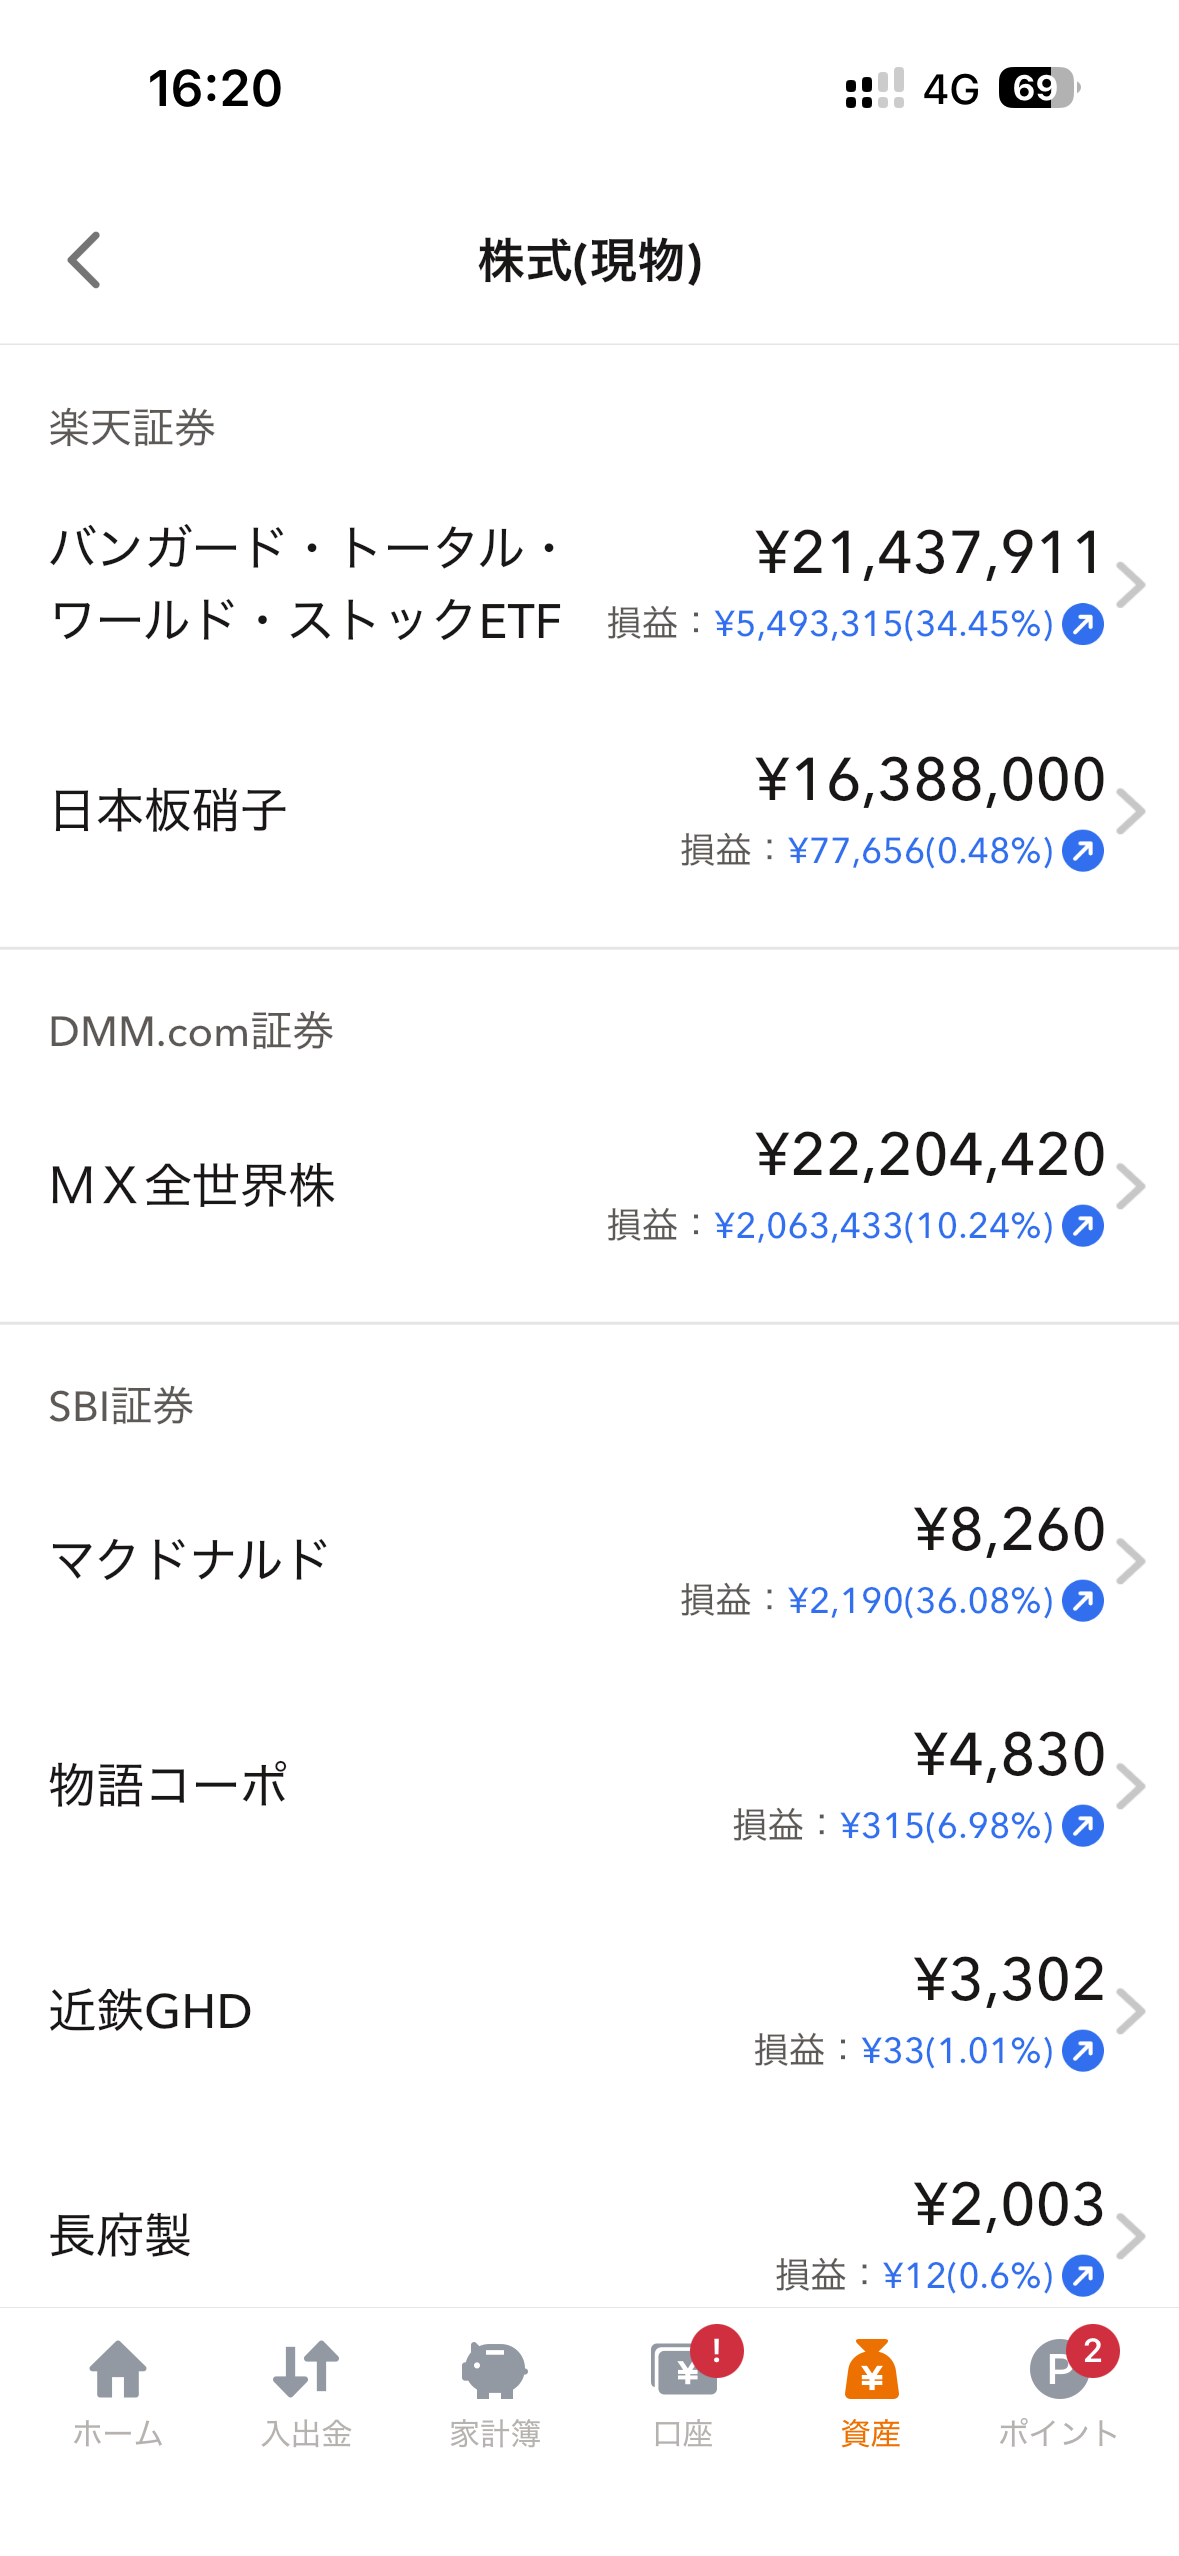Open the マクドナルド stock entry
Image resolution: width=1179 pixels, height=2556 pixels.
tap(589, 1561)
